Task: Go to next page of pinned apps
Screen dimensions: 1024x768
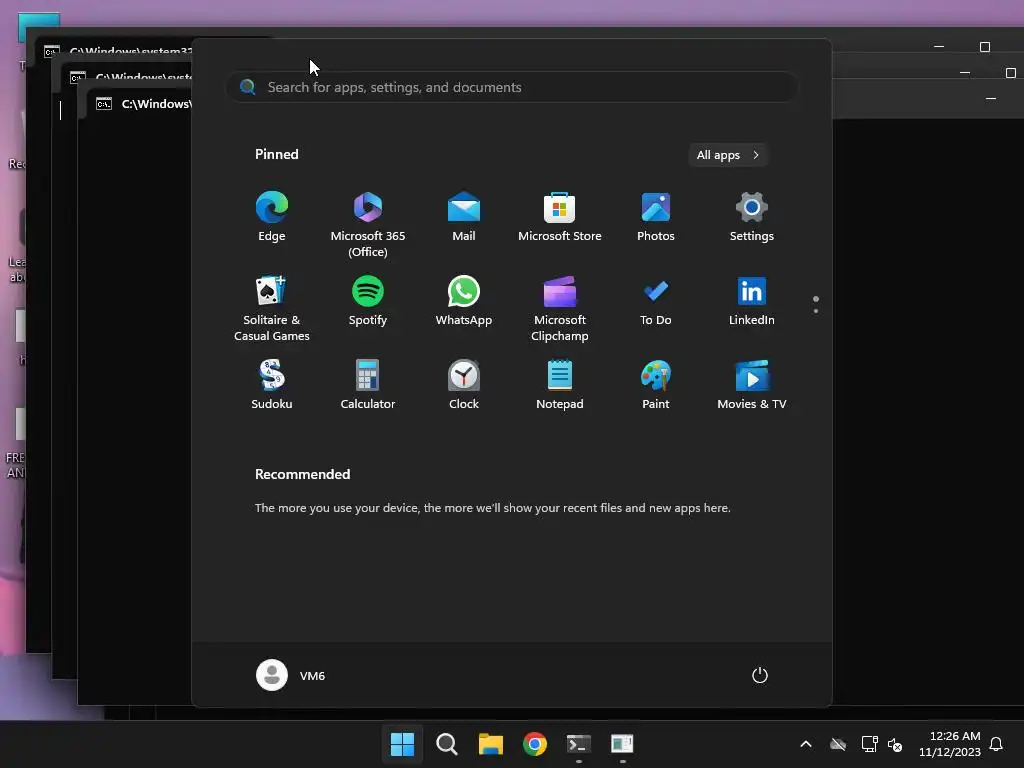Action: [816, 311]
